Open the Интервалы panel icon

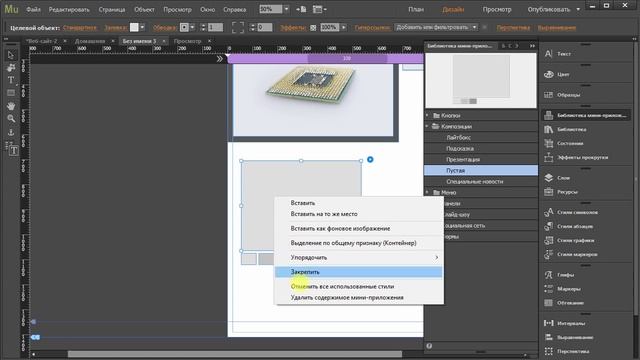coord(549,323)
